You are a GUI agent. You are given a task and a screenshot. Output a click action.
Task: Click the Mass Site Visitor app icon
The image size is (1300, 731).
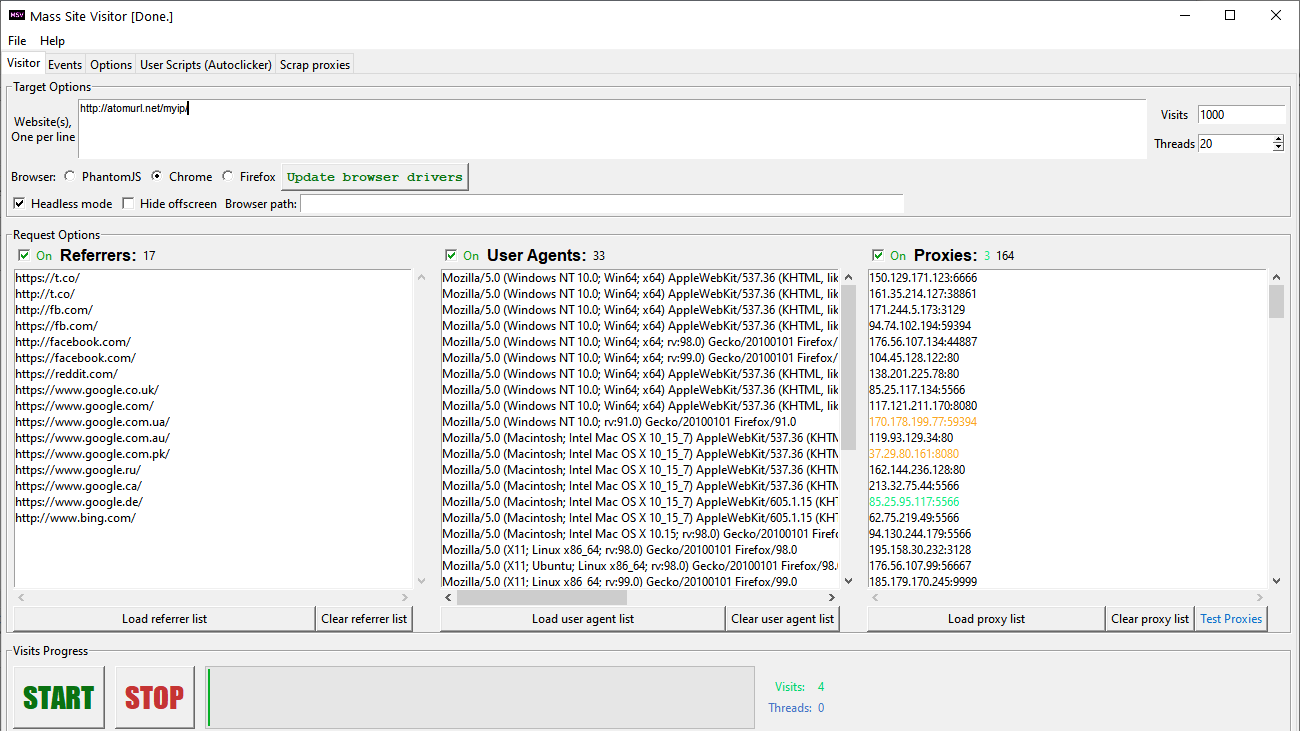17,15
